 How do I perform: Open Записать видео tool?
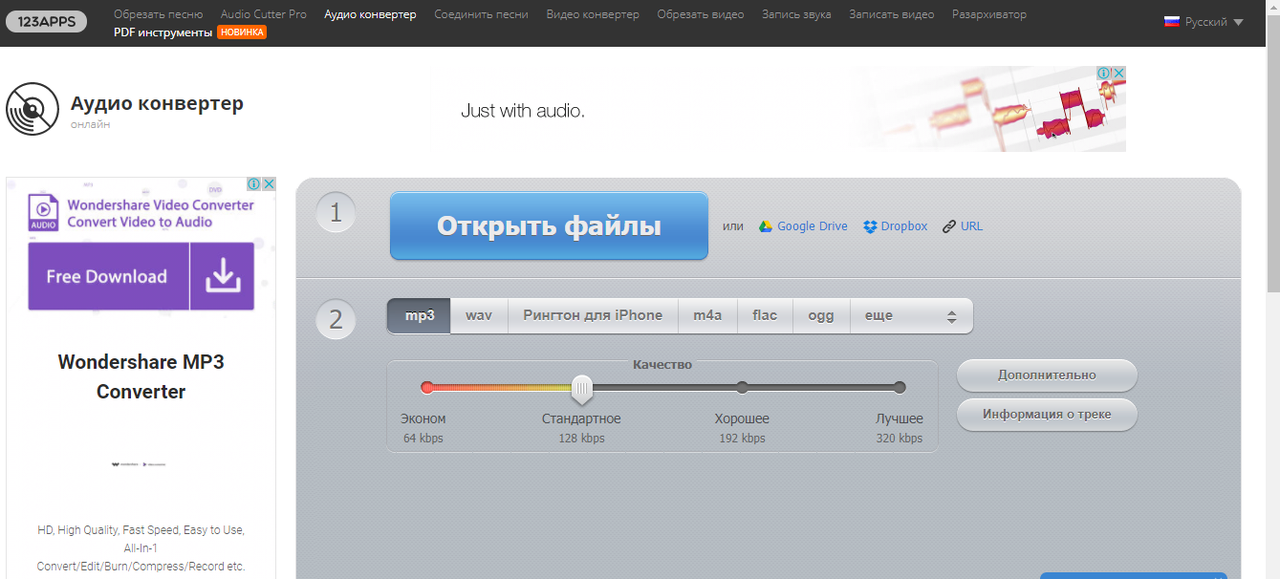(x=892, y=14)
